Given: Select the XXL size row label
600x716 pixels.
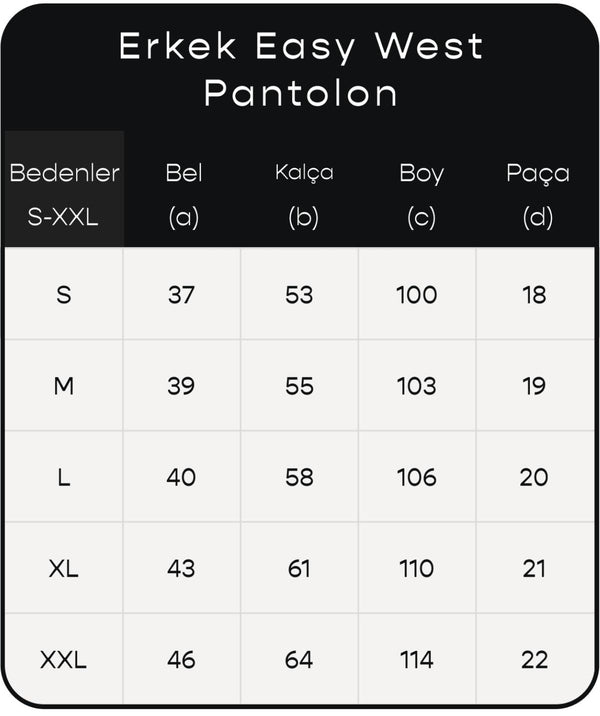Looking at the screenshot, I should click(64, 659).
